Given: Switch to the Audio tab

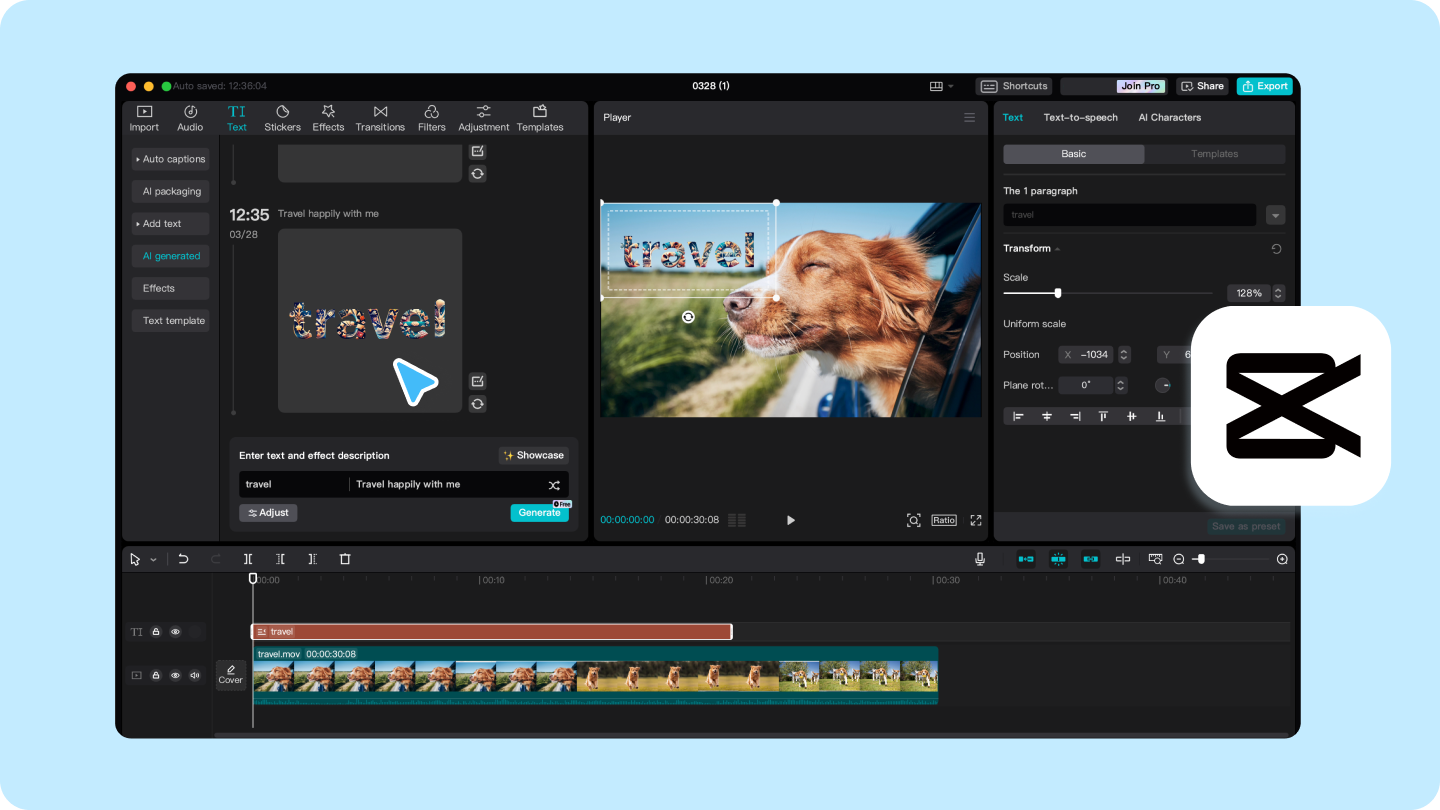Looking at the screenshot, I should pos(190,118).
